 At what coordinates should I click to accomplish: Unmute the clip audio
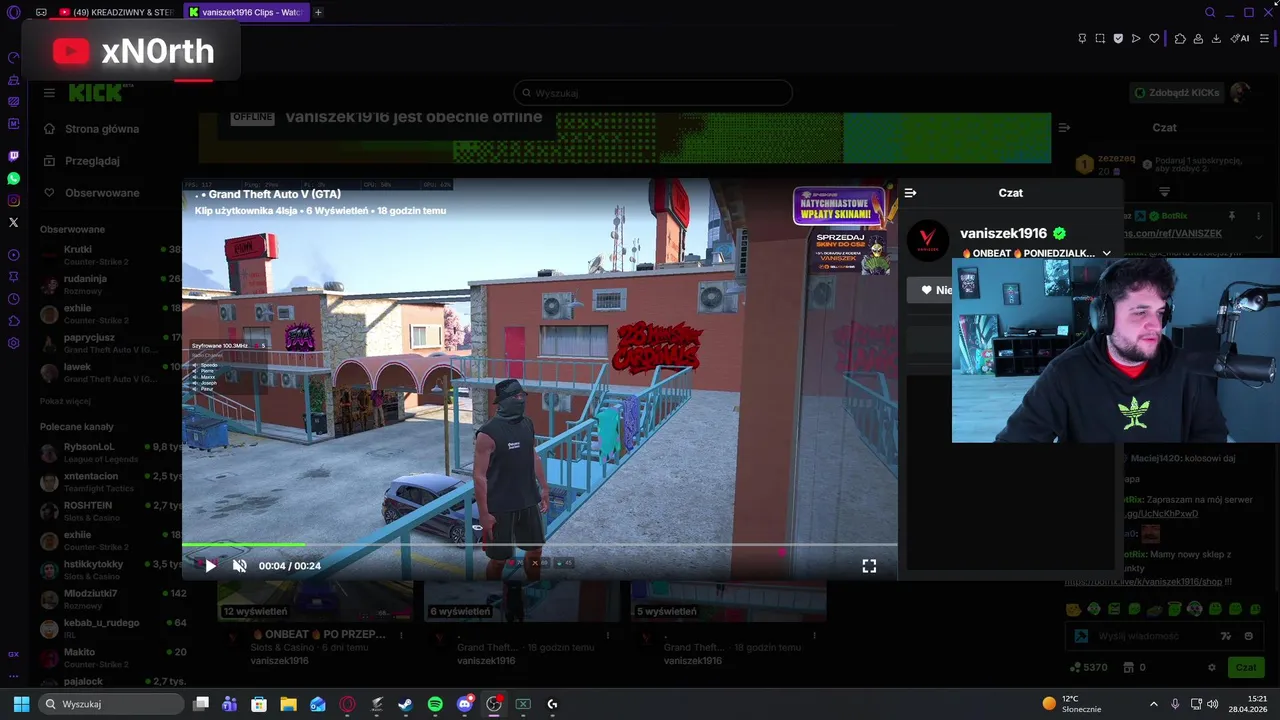[240, 566]
